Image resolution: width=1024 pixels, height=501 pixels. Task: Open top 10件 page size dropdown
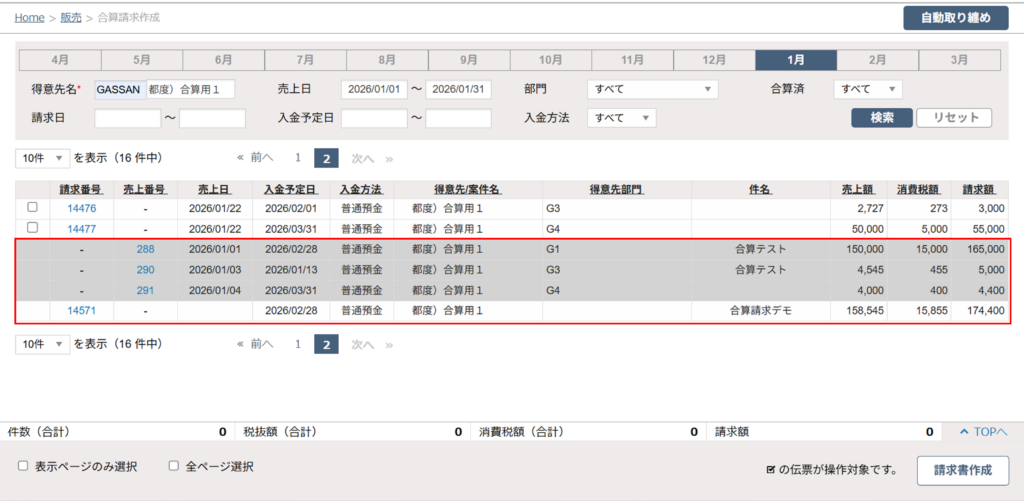click(43, 158)
